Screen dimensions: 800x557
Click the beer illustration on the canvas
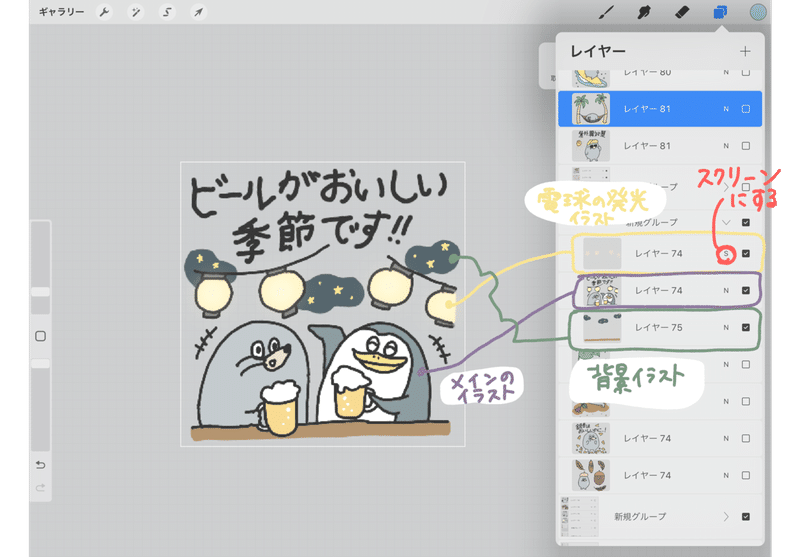[322, 304]
